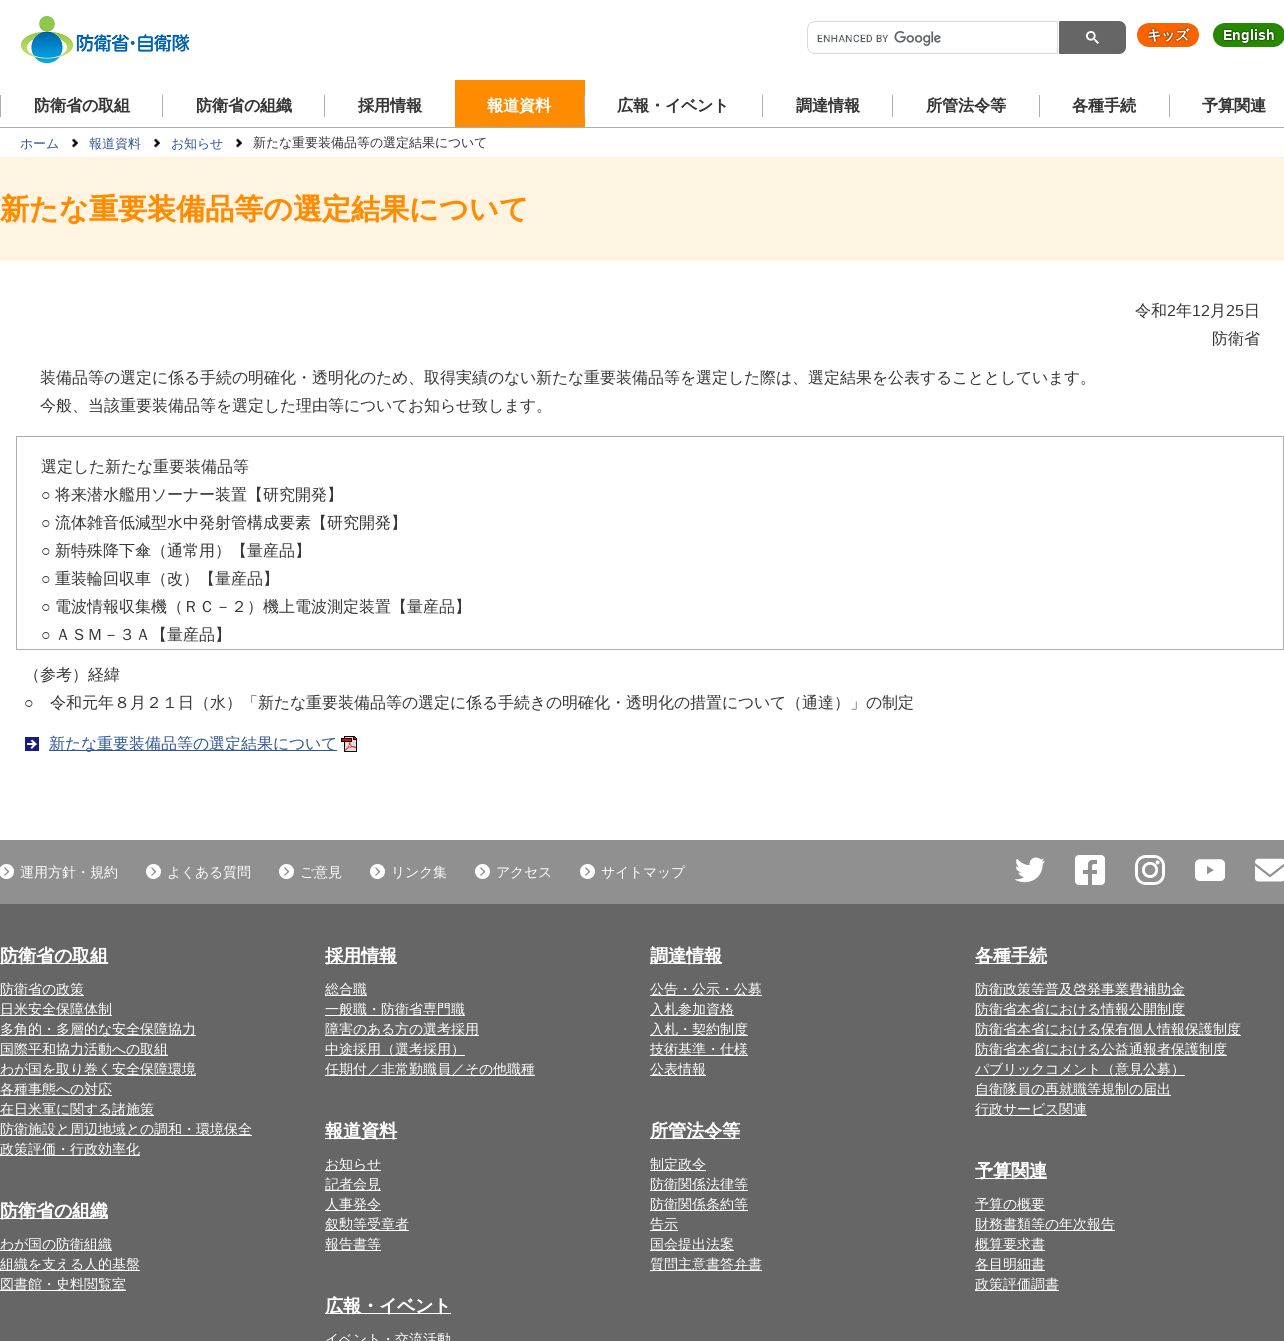Open 公告・公示・公募 link
This screenshot has width=1284, height=1341.
(x=706, y=990)
